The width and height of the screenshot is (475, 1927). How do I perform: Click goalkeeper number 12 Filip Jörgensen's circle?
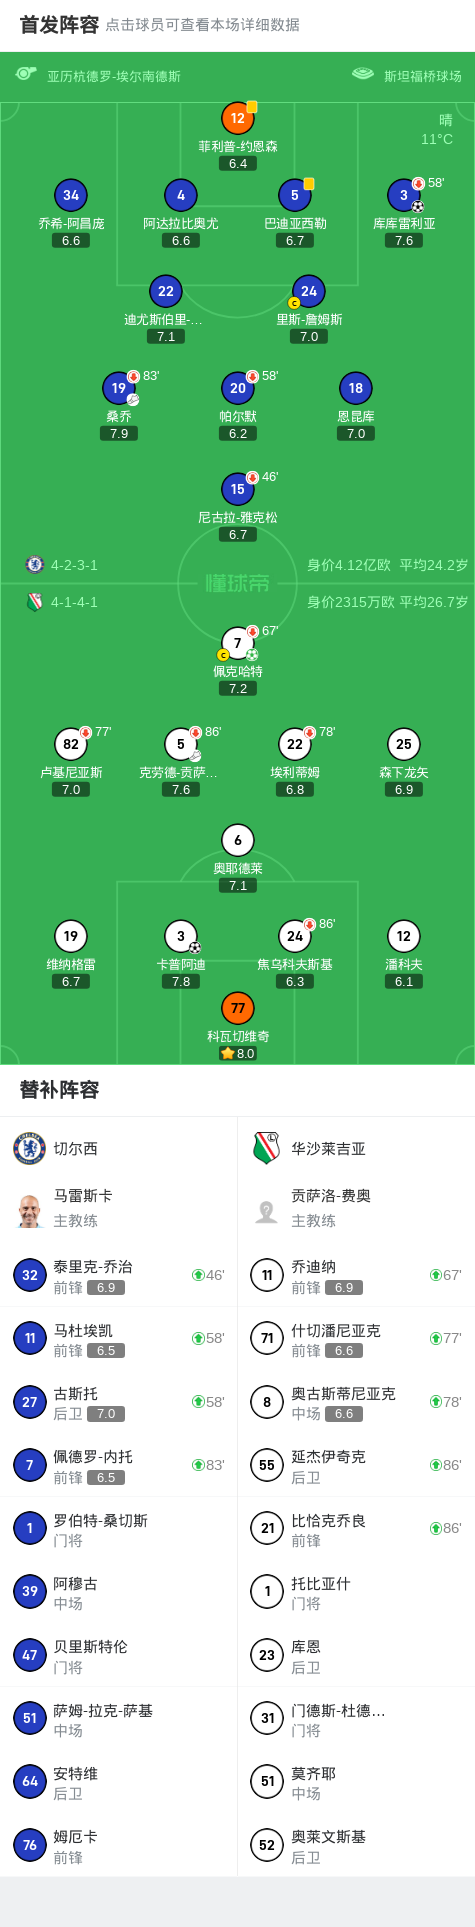[237, 118]
